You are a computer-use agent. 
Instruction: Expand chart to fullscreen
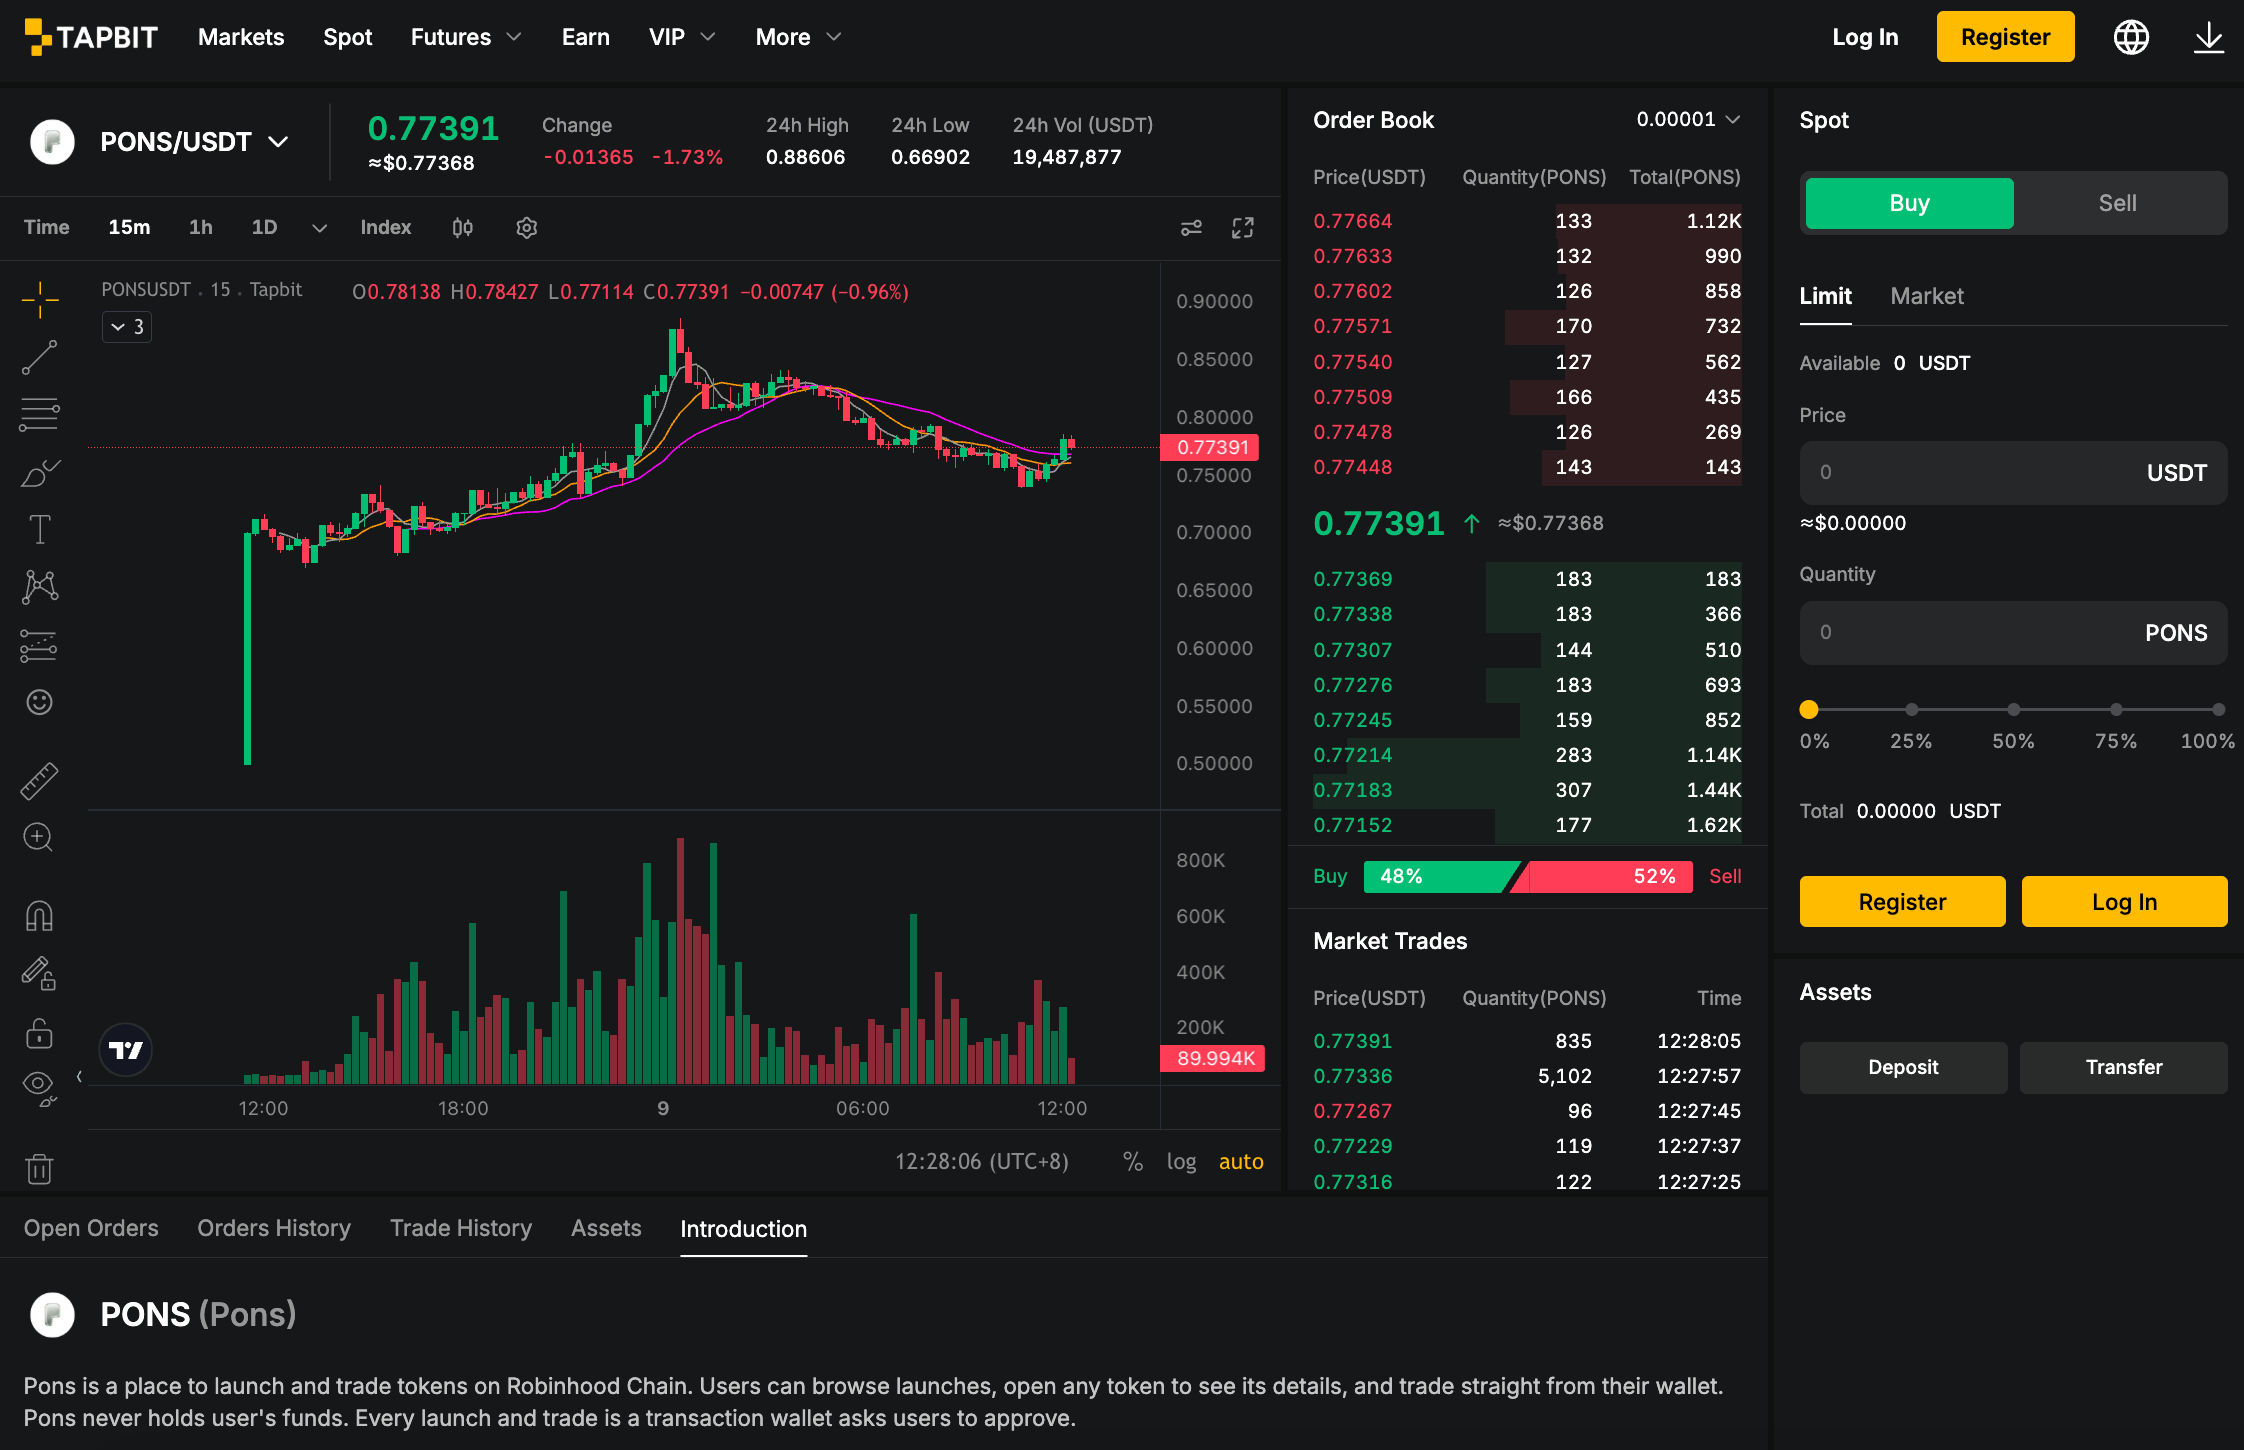[x=1242, y=228]
